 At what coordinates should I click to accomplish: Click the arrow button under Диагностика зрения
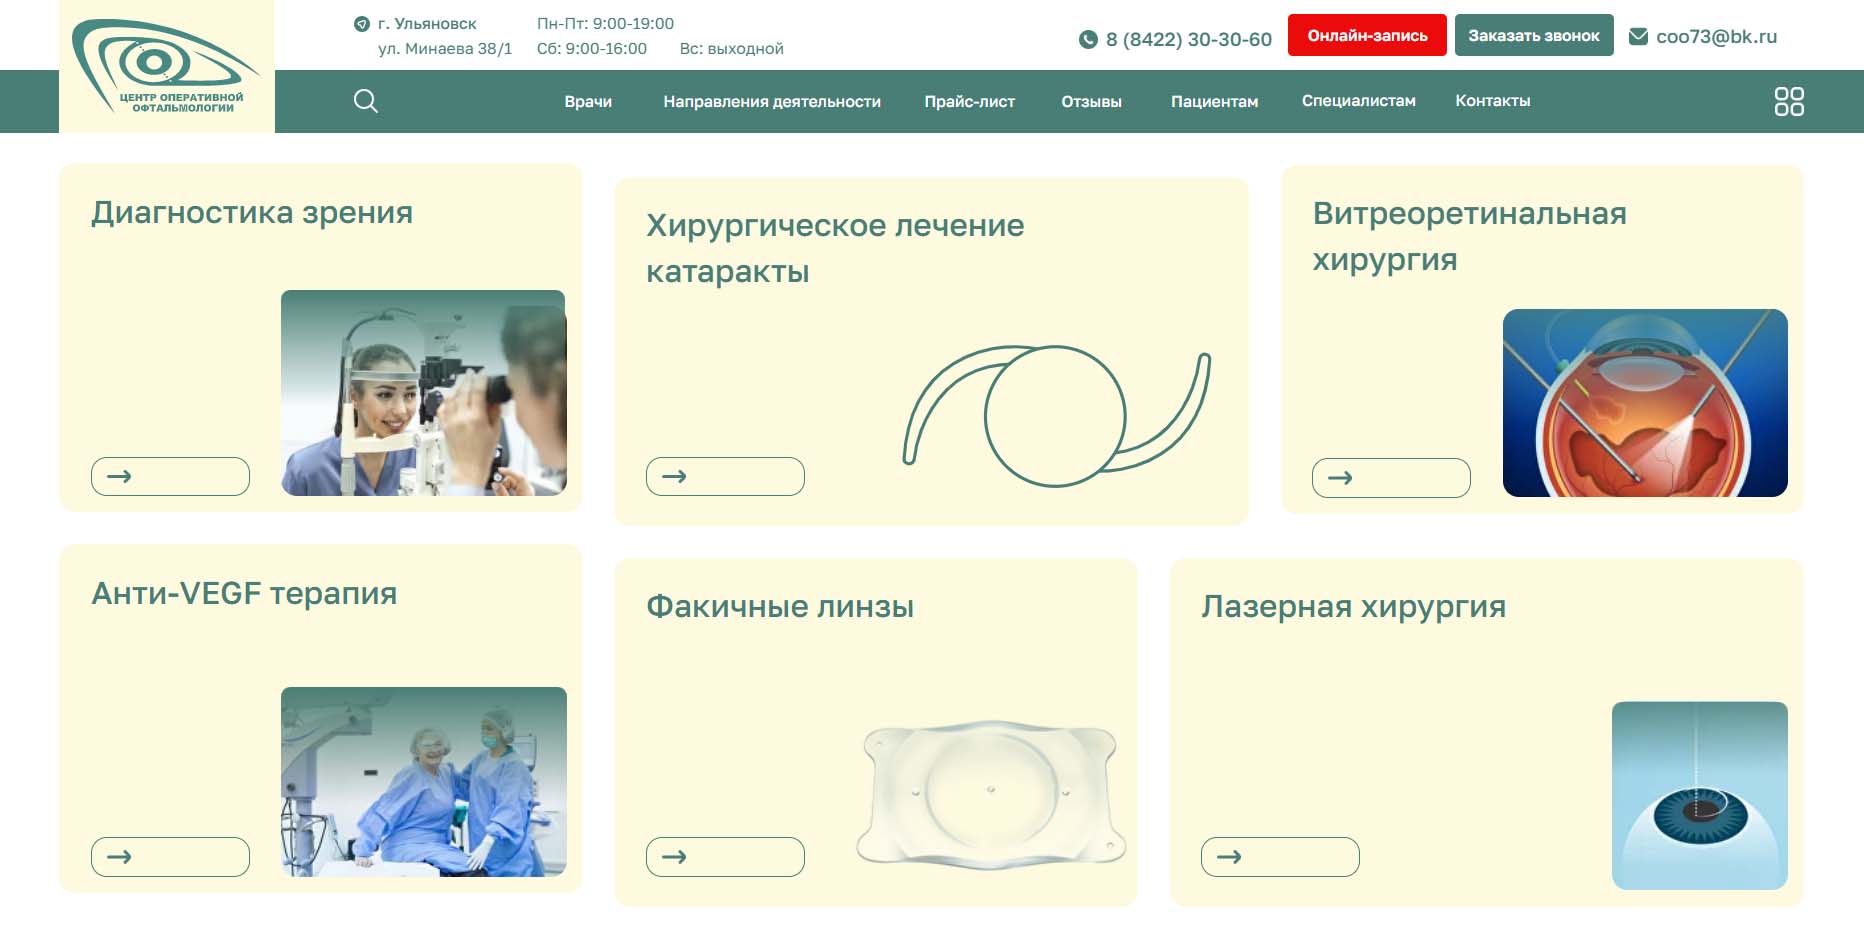tap(170, 476)
